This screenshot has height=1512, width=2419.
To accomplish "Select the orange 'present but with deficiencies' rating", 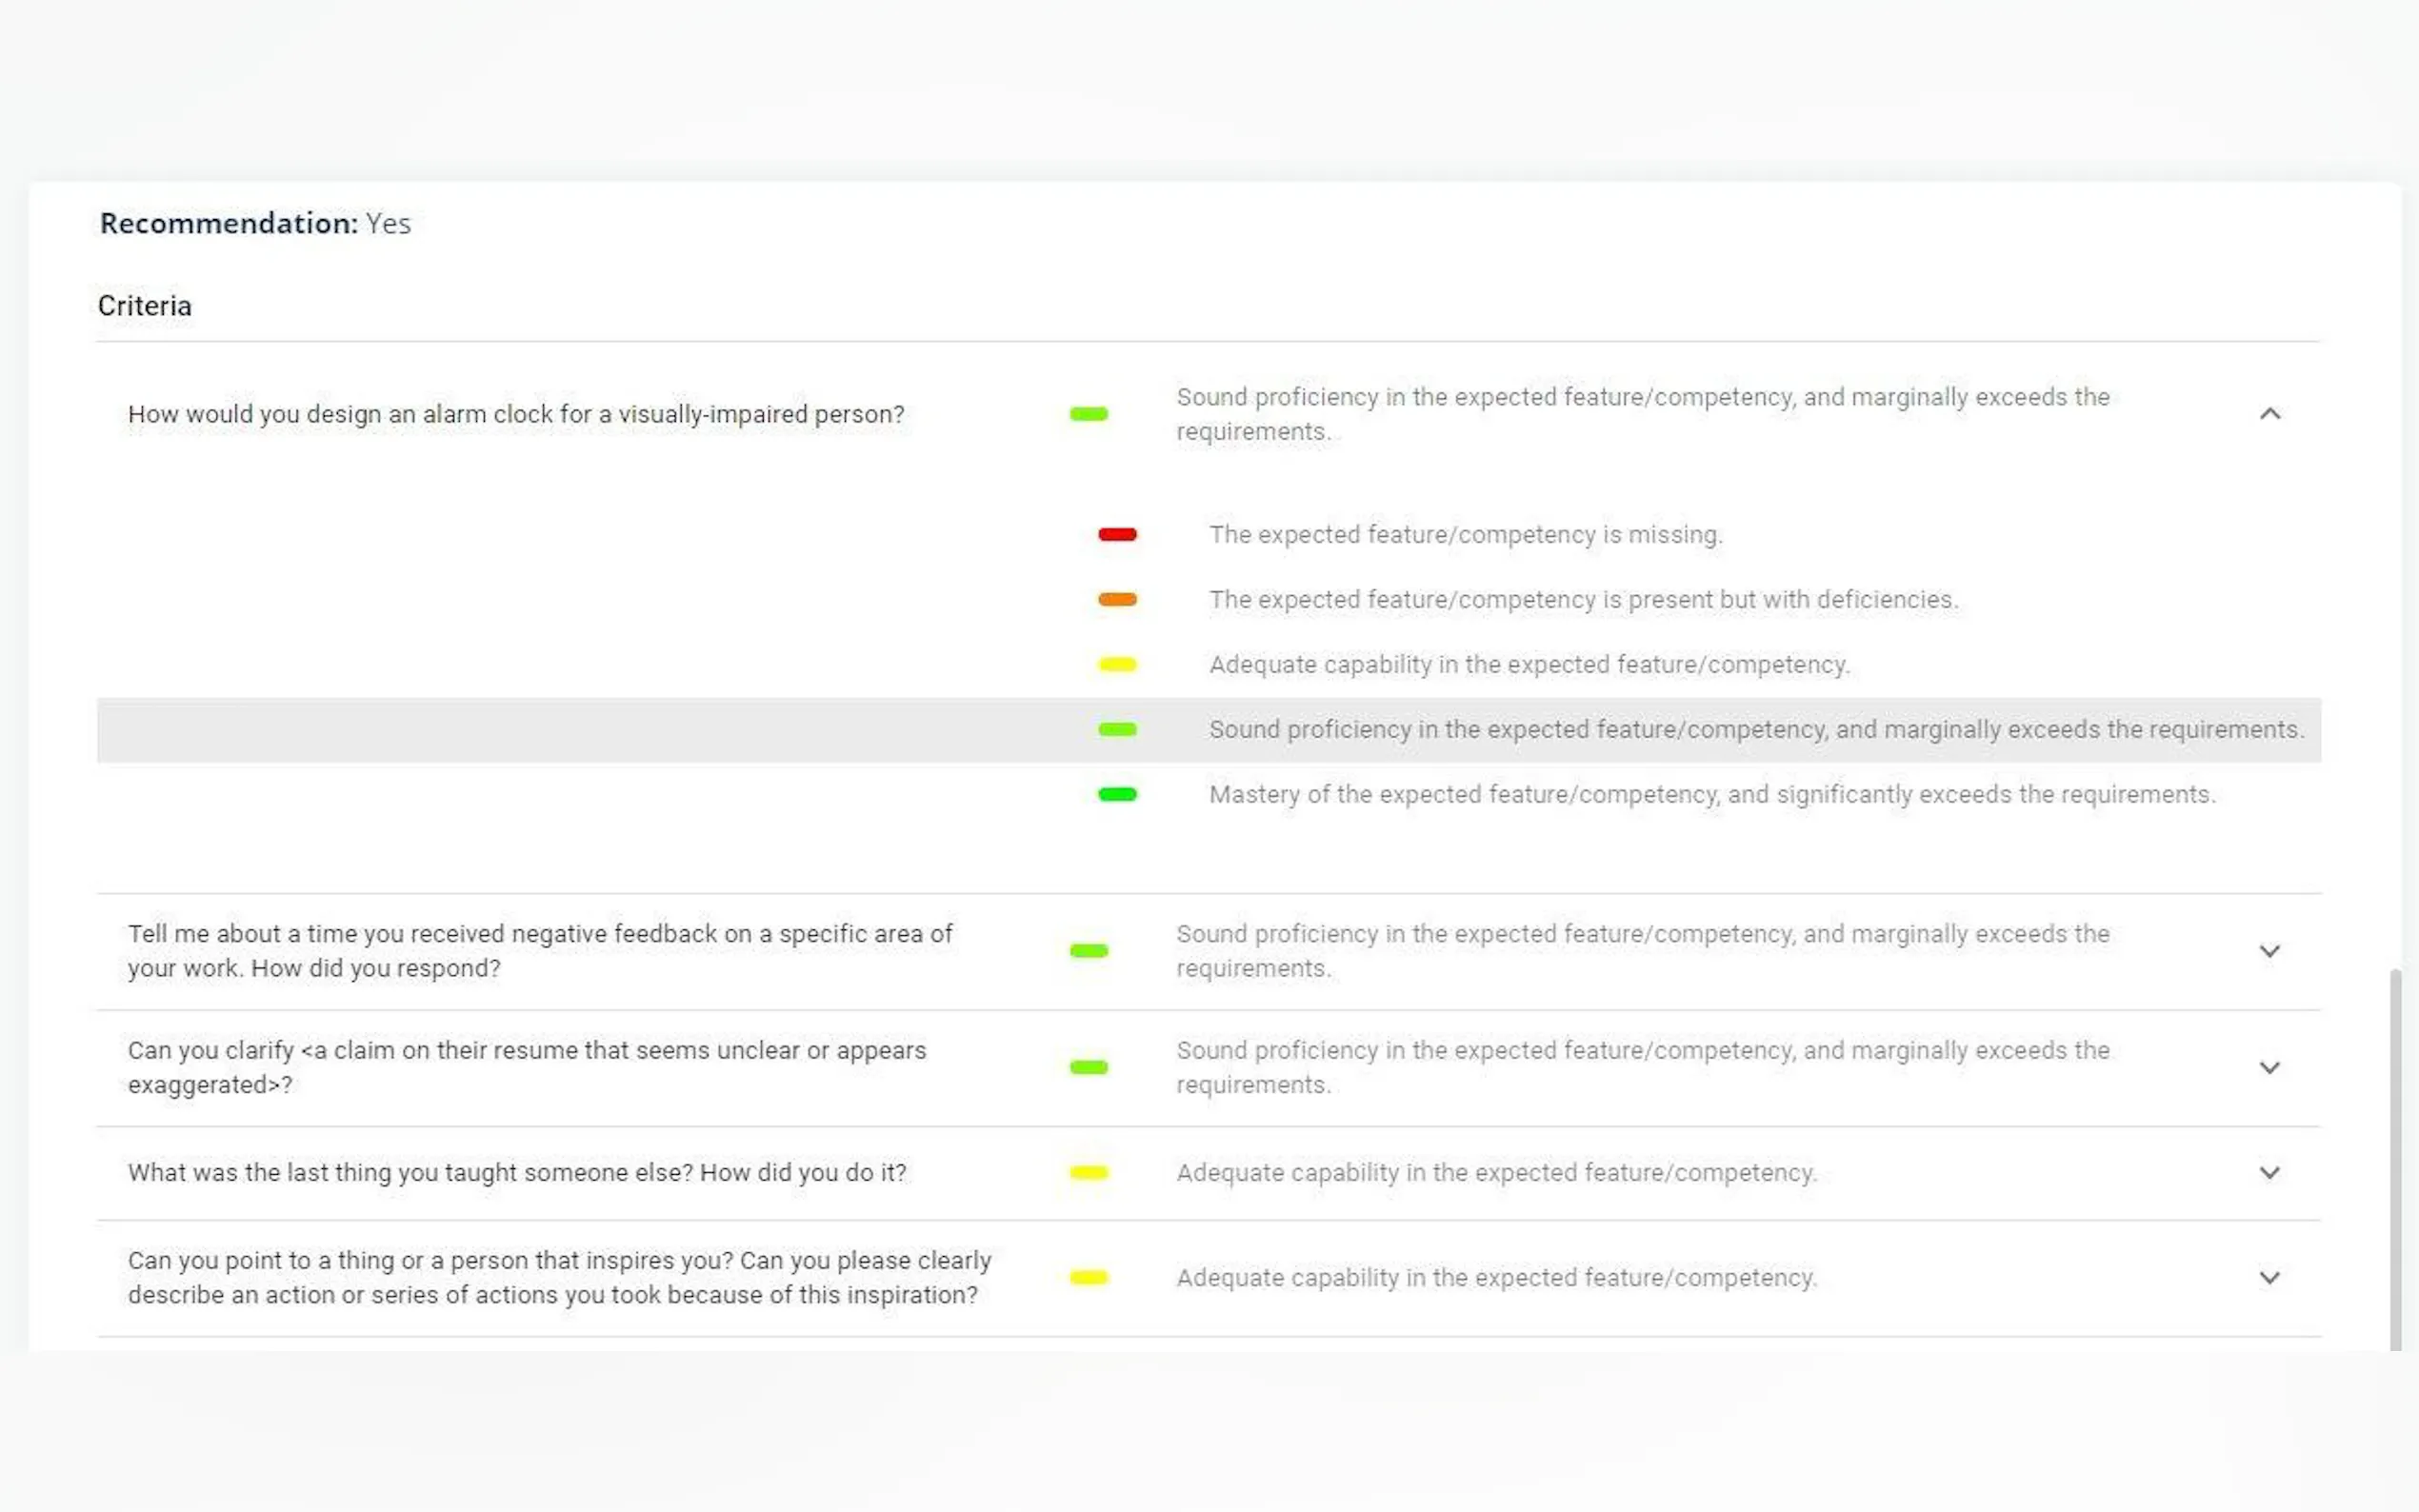I will pyautogui.click(x=1117, y=600).
